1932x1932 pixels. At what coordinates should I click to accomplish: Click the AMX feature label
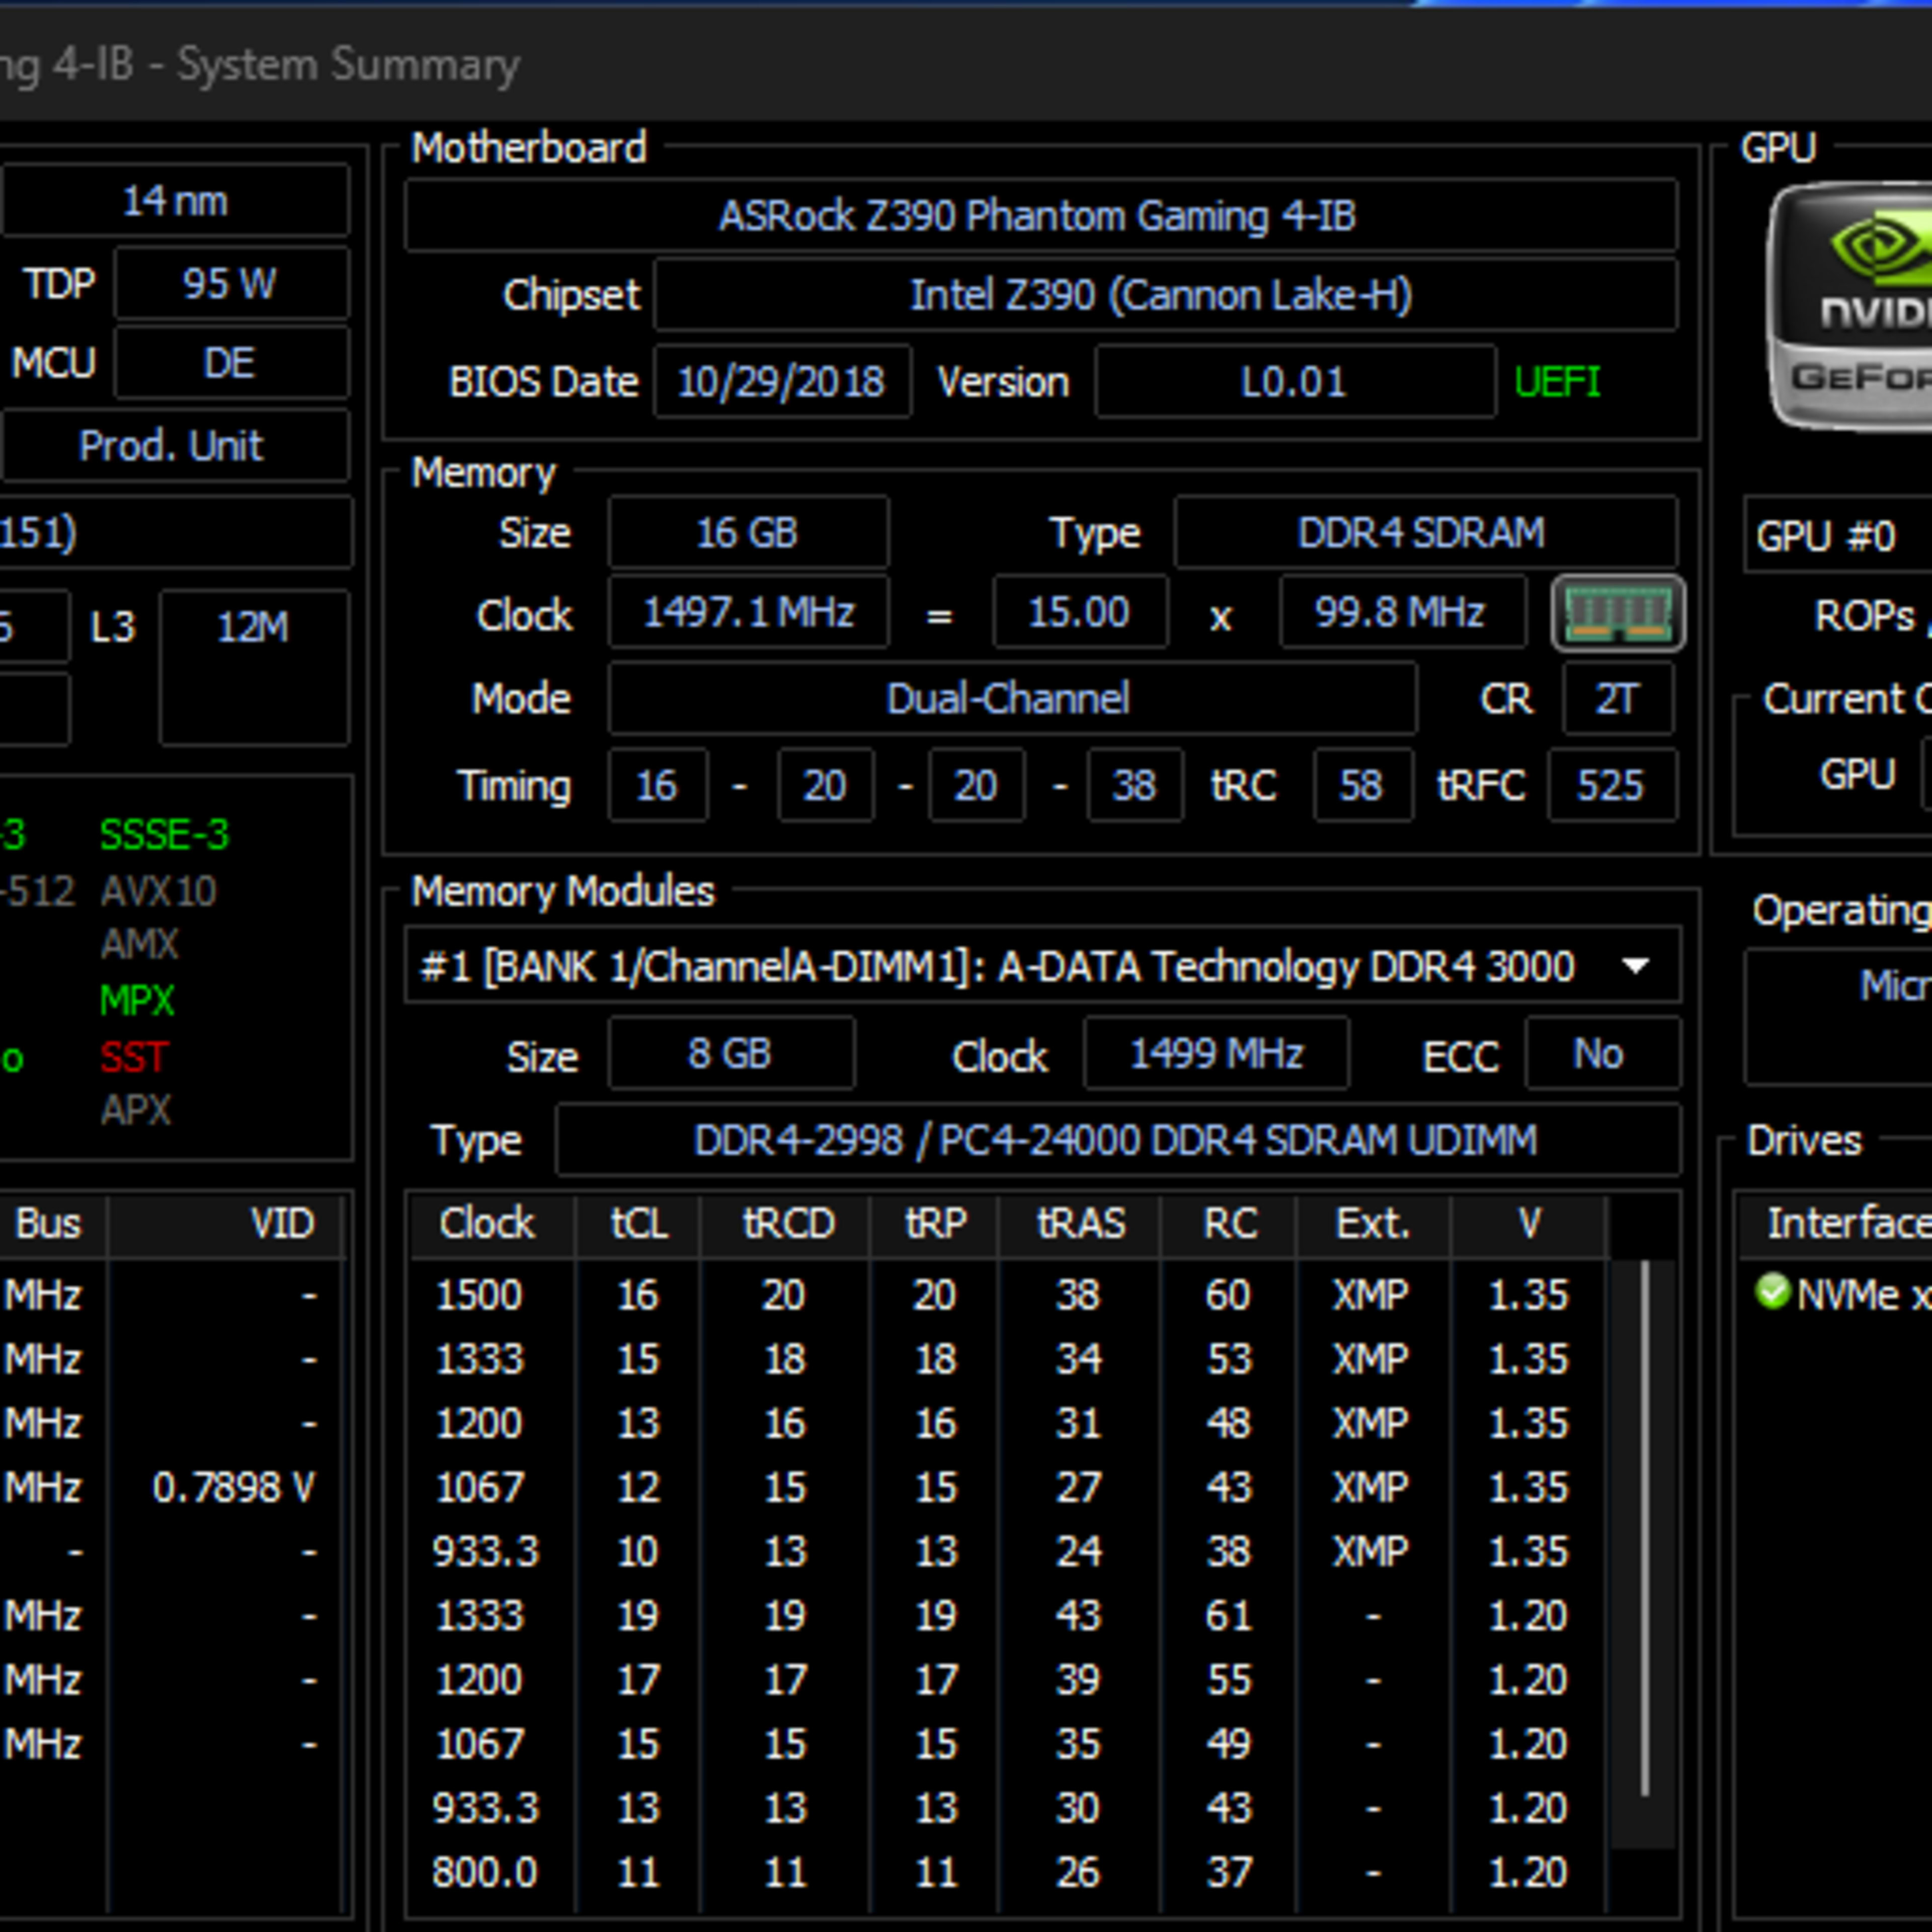point(139,944)
